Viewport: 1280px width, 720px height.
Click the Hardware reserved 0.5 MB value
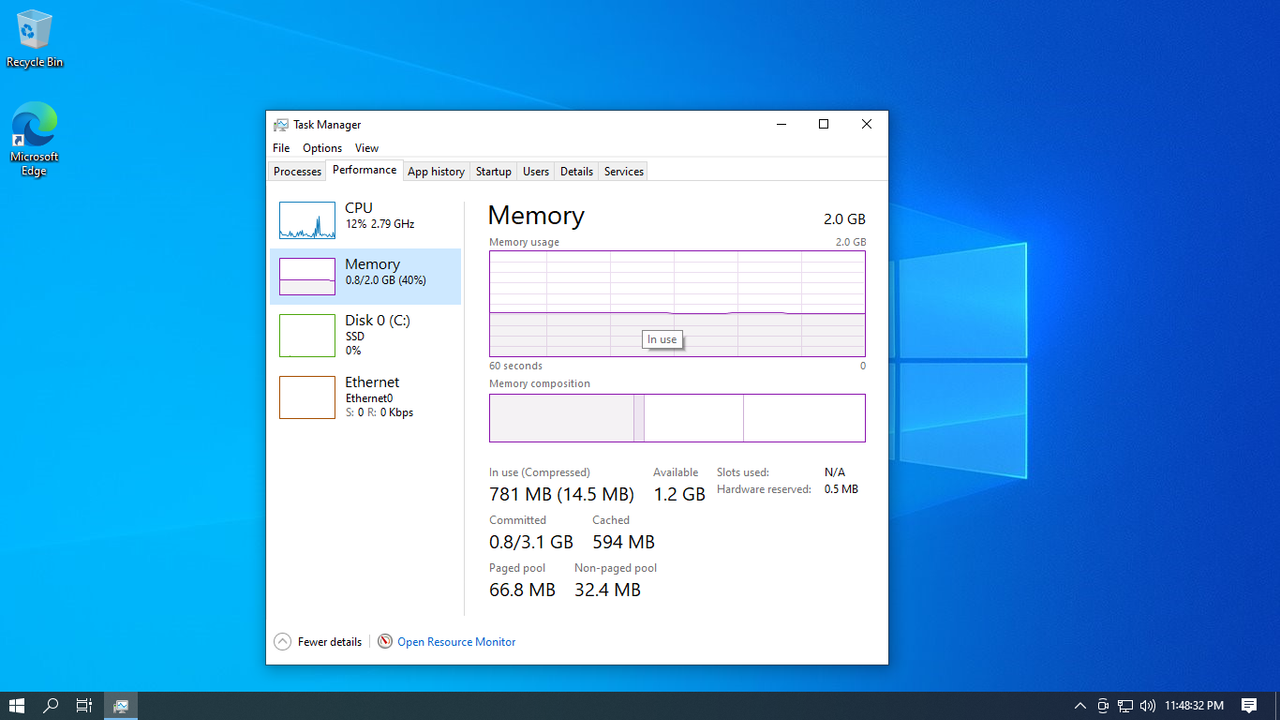point(841,489)
